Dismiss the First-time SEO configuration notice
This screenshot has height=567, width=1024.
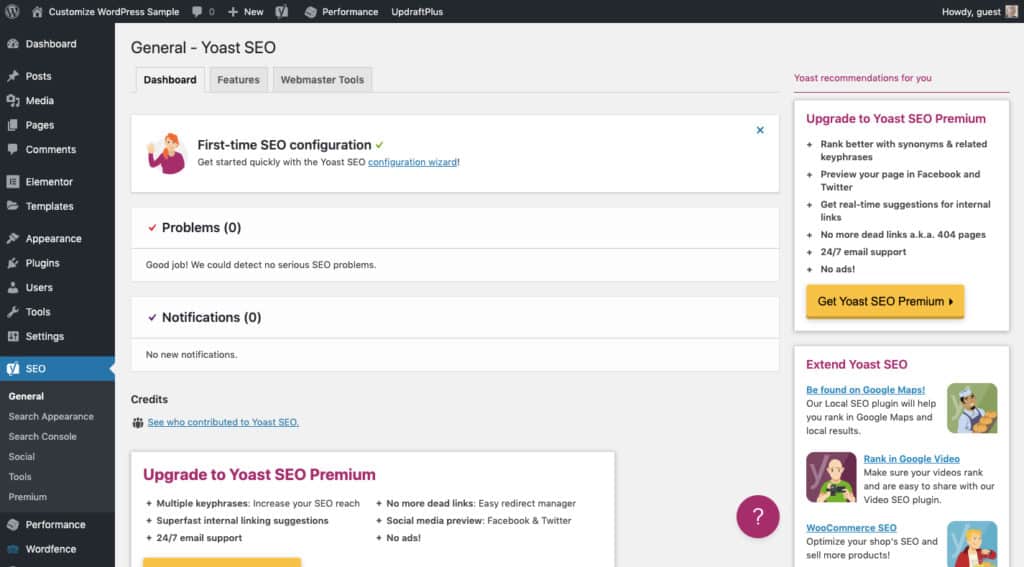coord(760,130)
